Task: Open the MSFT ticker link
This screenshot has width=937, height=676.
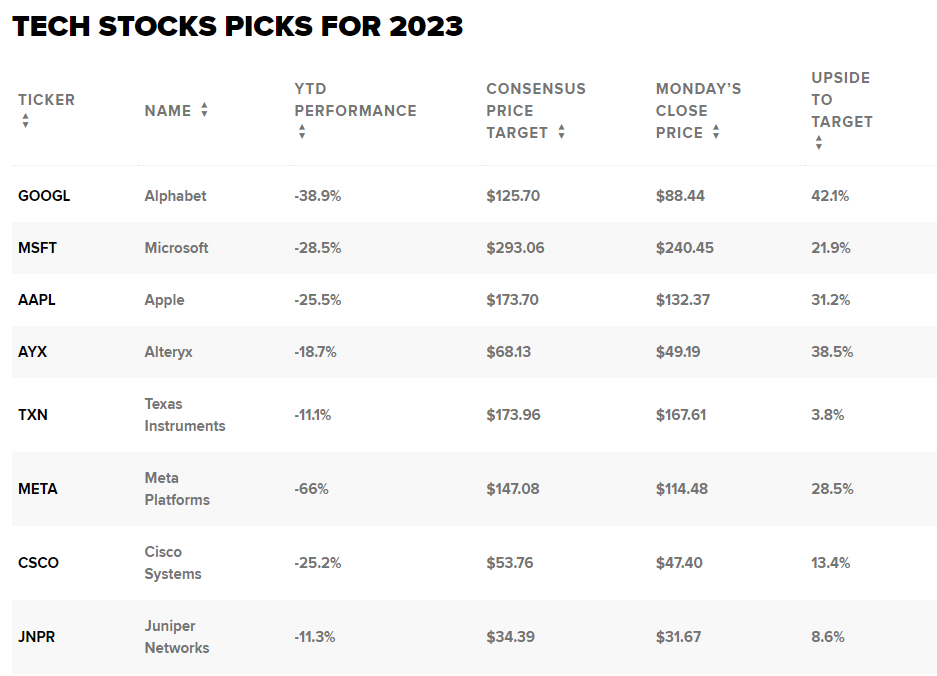Action: tap(38, 248)
